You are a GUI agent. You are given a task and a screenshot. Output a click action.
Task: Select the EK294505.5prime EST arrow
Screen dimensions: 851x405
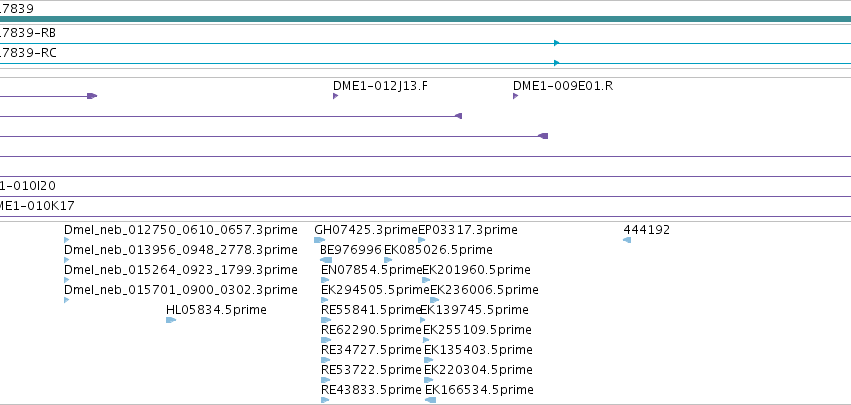(325, 300)
